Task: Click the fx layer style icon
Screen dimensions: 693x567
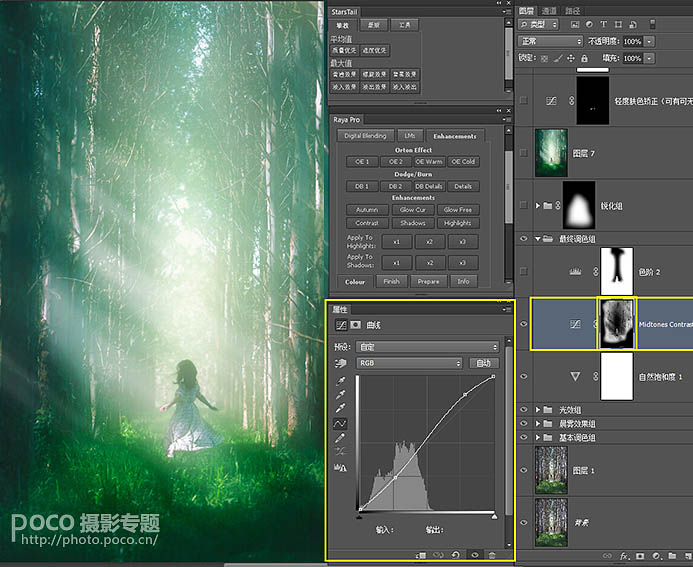Action: 624,556
